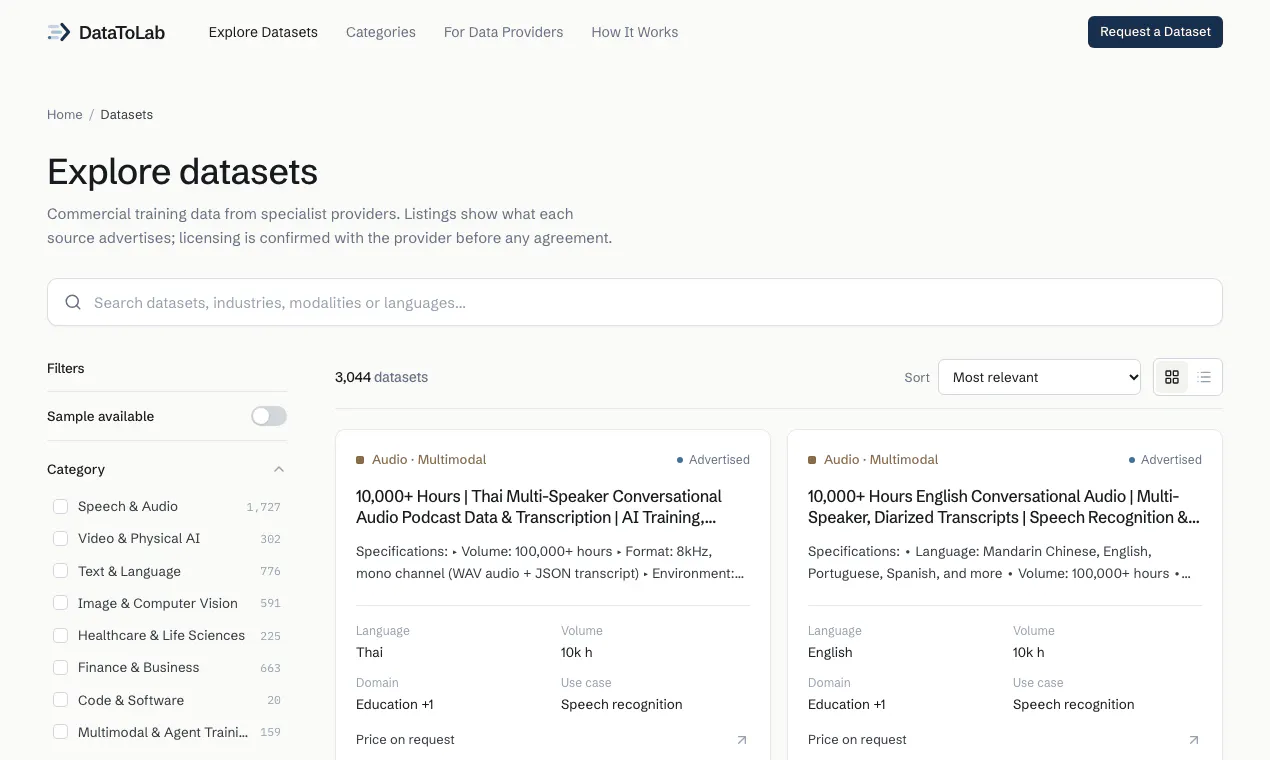This screenshot has height=760, width=1270.
Task: Click "Speech recognition" use case on Thai card
Action: [622, 704]
